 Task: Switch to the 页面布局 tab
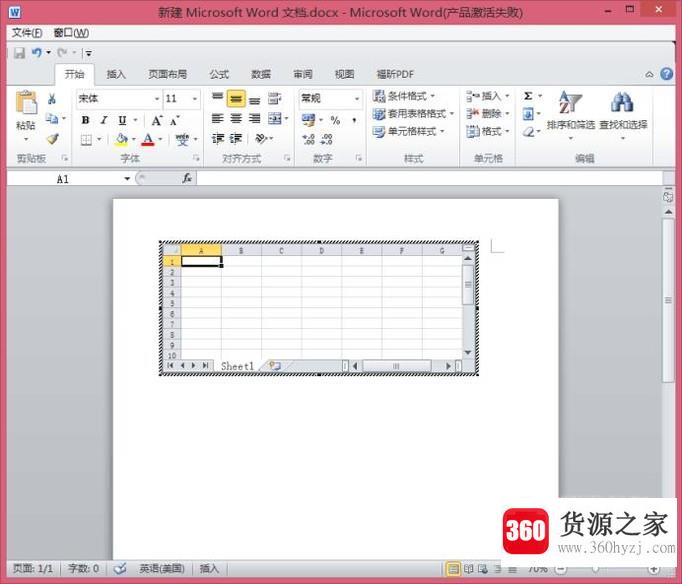[167, 74]
